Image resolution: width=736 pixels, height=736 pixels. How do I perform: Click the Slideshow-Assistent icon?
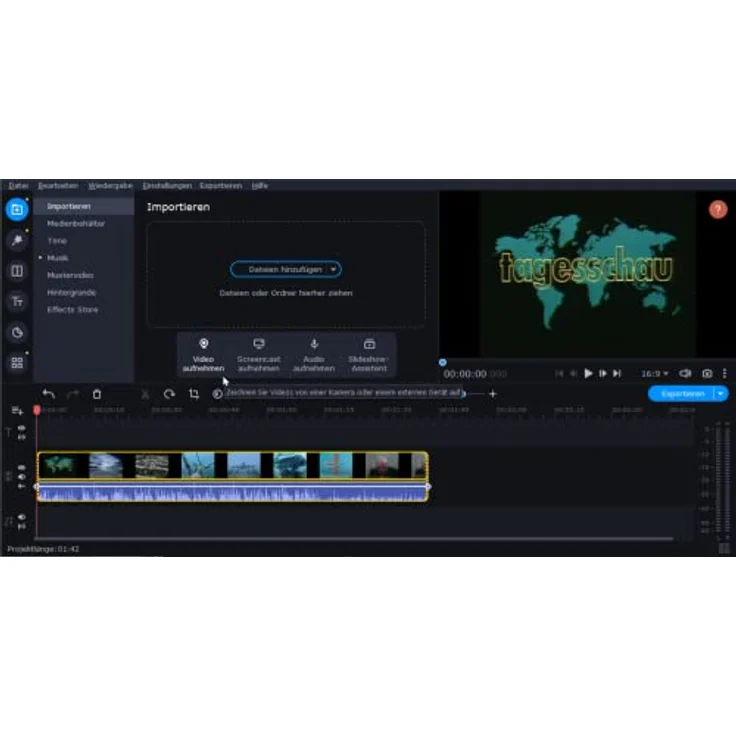(369, 344)
